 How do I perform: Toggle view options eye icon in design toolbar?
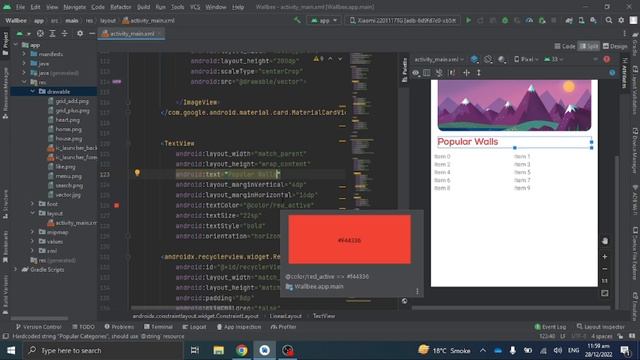pyautogui.click(x=416, y=73)
